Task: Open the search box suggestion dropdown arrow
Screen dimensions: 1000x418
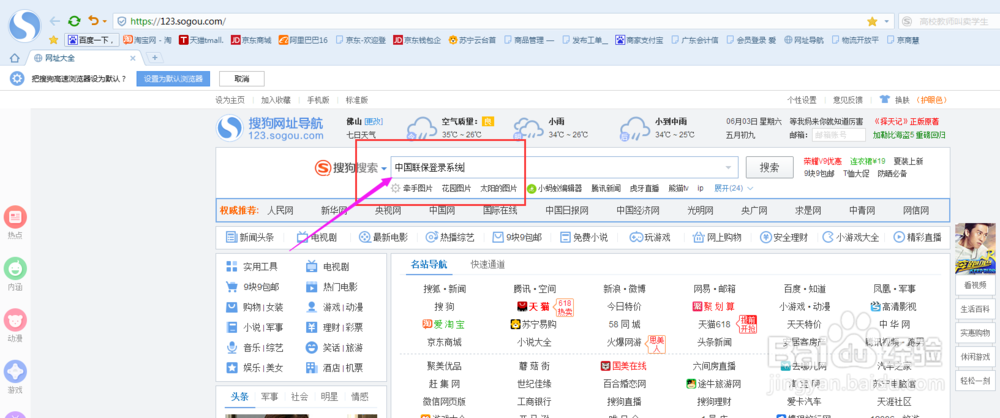Action: [x=728, y=168]
